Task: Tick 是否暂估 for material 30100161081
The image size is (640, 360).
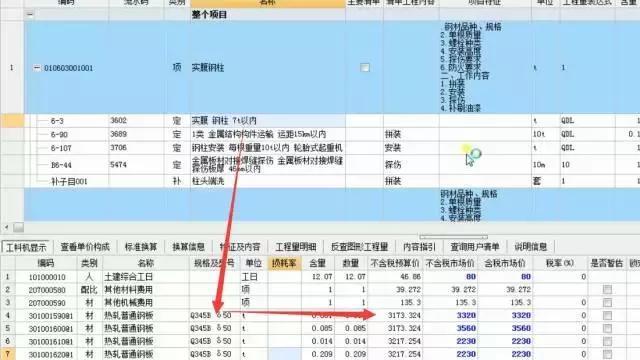Action: click(x=607, y=341)
